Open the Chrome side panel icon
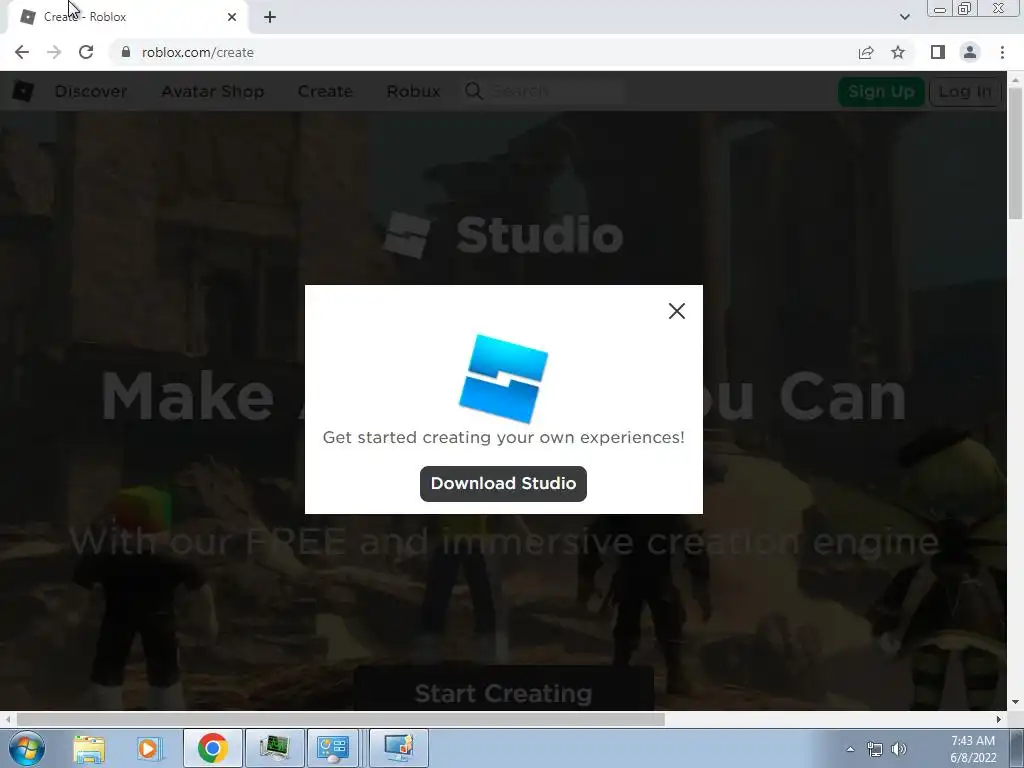Image resolution: width=1024 pixels, height=768 pixels. pyautogui.click(x=938, y=52)
